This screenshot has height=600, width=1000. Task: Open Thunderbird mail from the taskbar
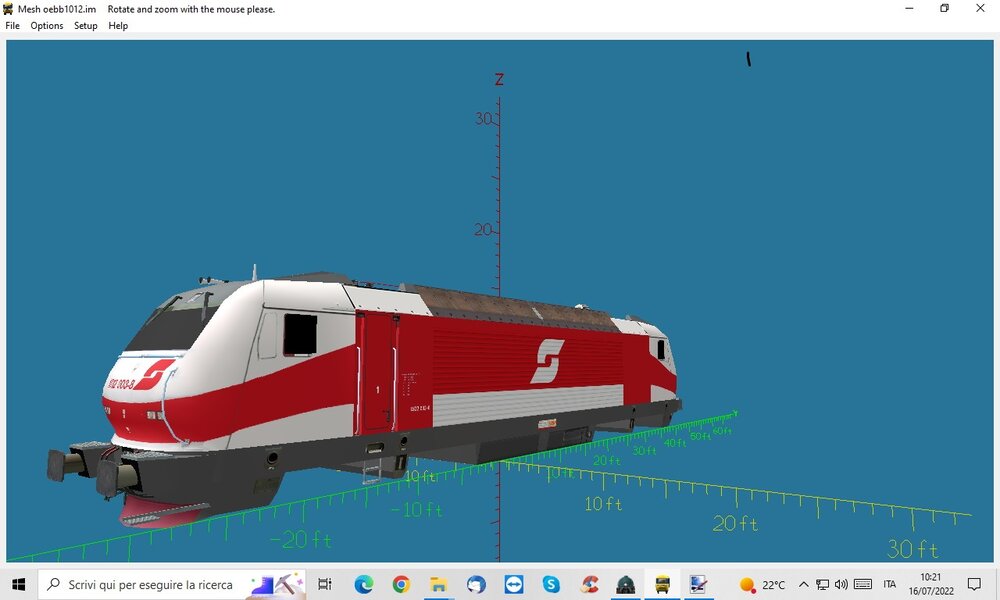[x=476, y=584]
